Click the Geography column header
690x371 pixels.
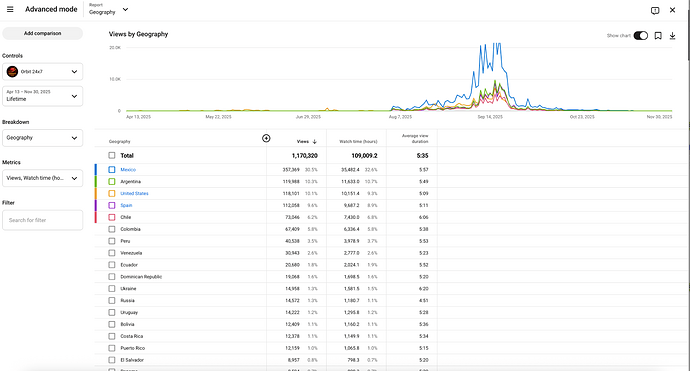pos(120,142)
